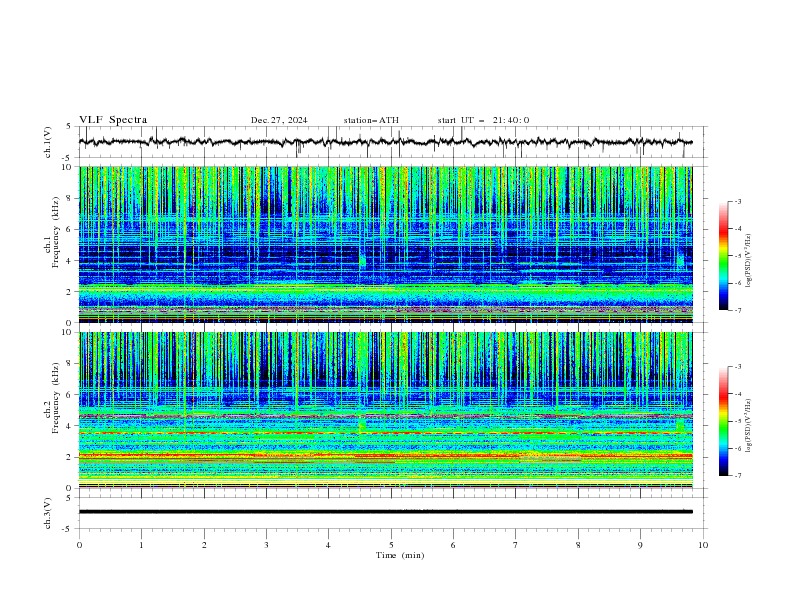Viewport: 792px width, 612px height.
Task: Click ch.2 frequency axis tick '2'
Action: click(70, 457)
